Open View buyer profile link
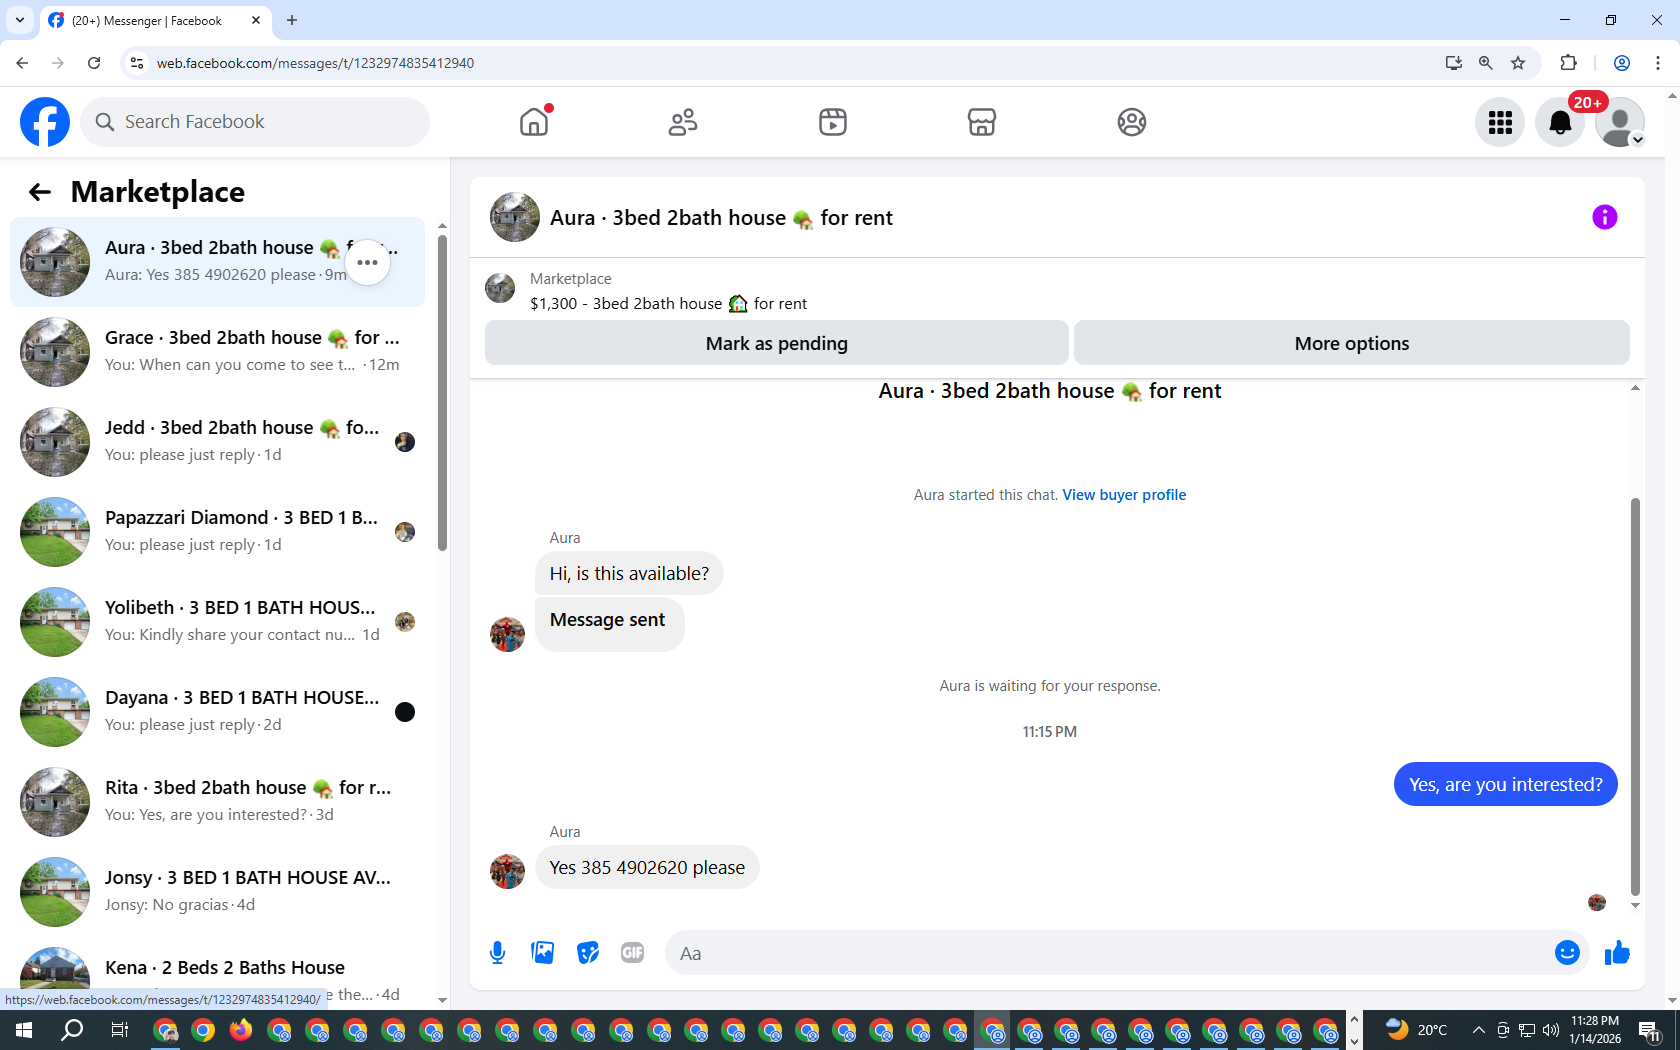 click(1124, 495)
